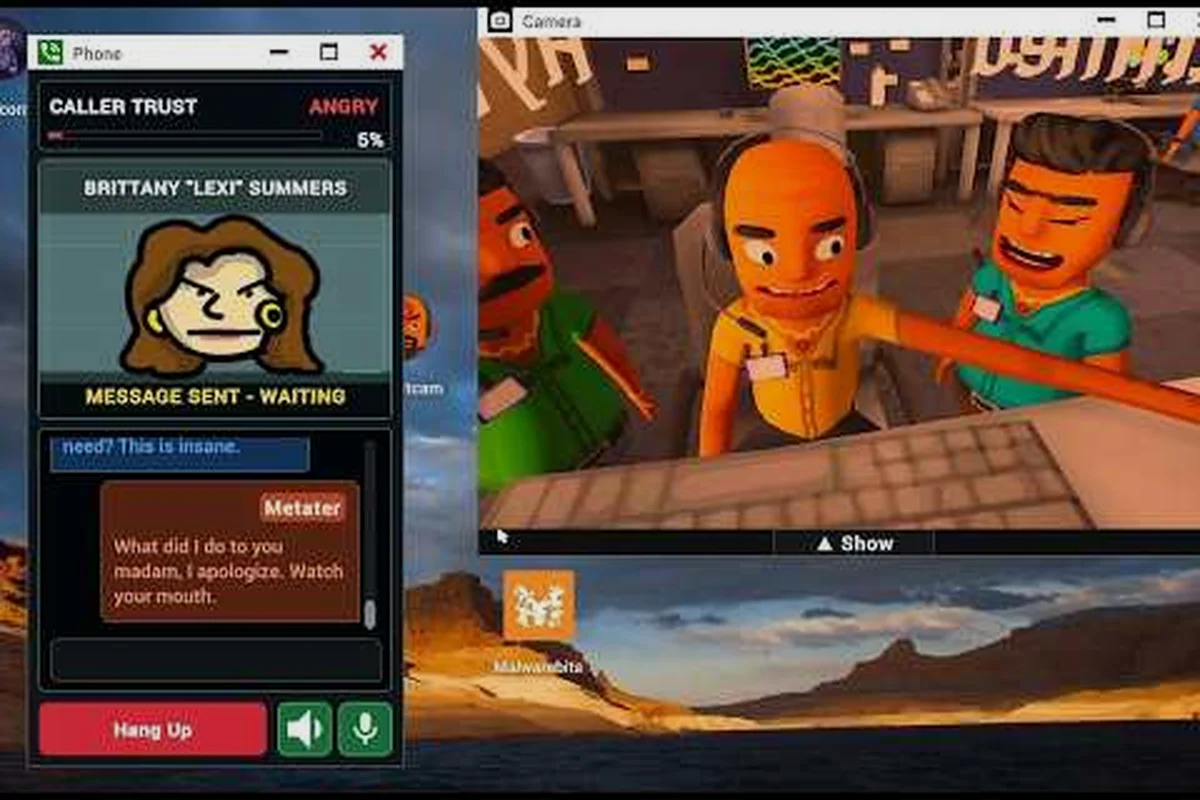Click the Camera video feed
This screenshot has width=1200, height=800.
839,283
